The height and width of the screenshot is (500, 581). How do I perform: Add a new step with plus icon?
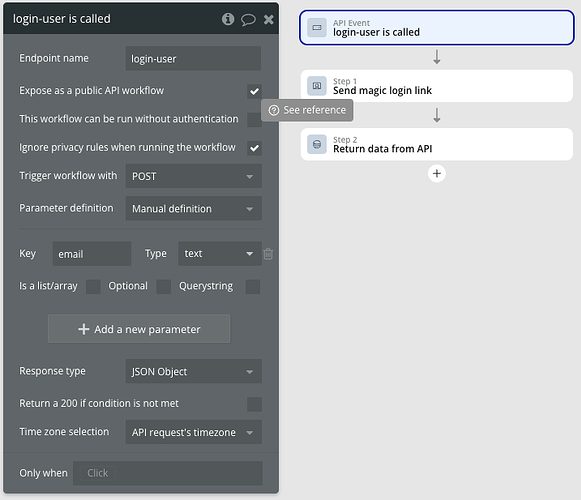pyautogui.click(x=437, y=173)
